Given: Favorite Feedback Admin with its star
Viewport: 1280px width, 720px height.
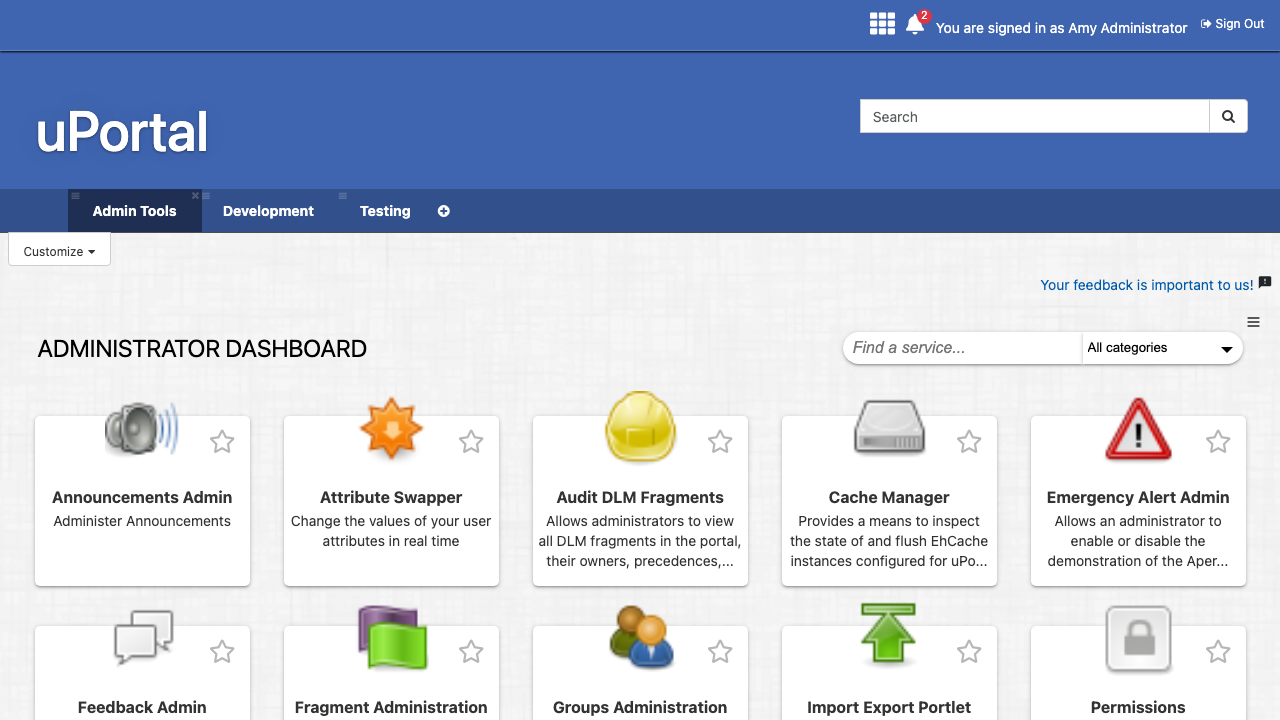Looking at the screenshot, I should point(222,652).
